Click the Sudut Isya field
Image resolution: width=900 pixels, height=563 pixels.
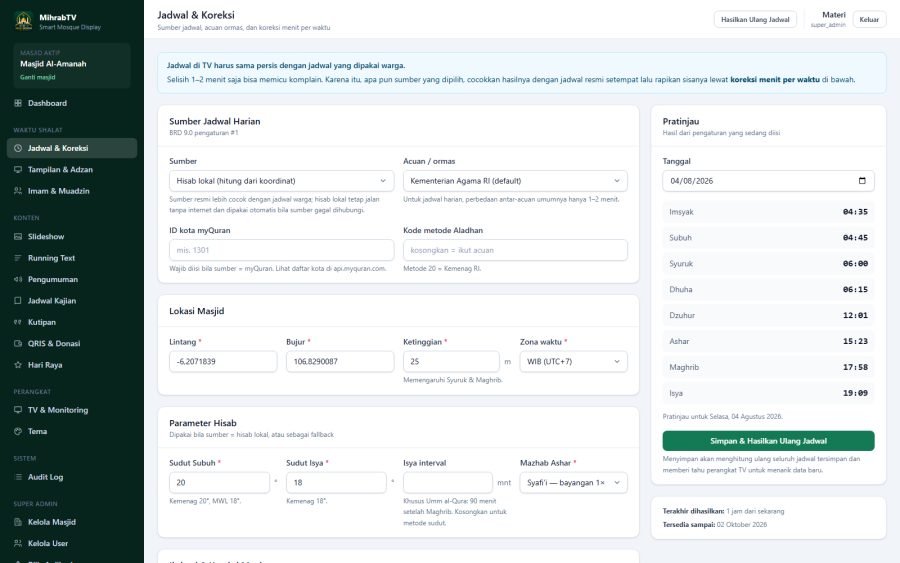point(336,483)
